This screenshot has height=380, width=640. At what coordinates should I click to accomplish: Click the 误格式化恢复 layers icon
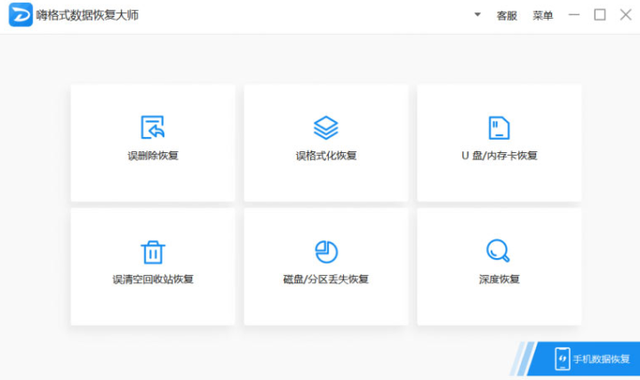[x=326, y=127]
